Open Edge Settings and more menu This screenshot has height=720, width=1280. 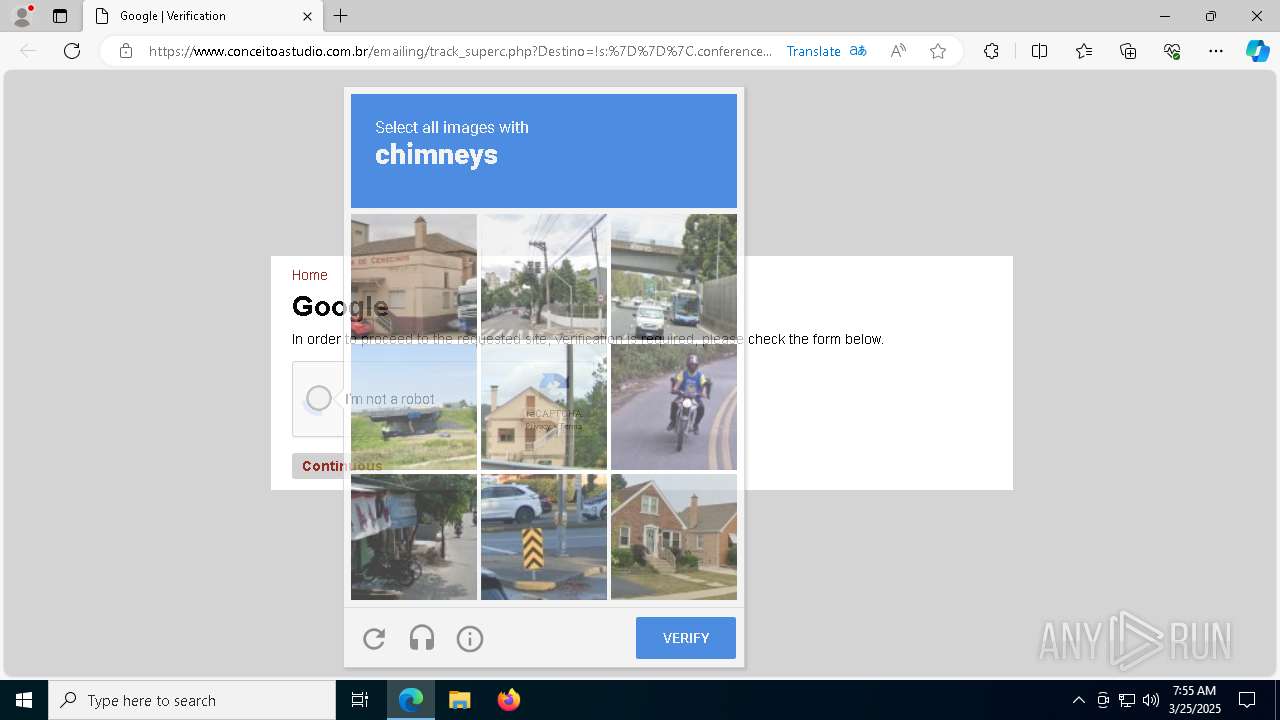click(1216, 51)
